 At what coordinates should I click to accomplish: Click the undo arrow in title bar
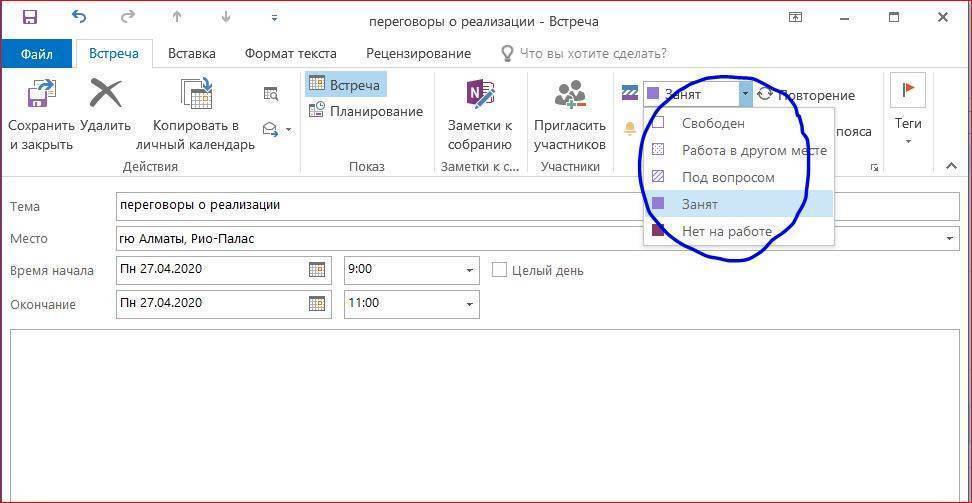pos(79,18)
